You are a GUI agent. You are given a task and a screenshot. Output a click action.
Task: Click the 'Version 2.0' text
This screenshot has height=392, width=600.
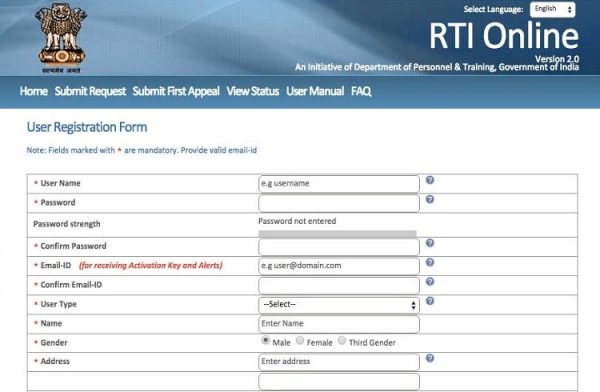(557, 59)
